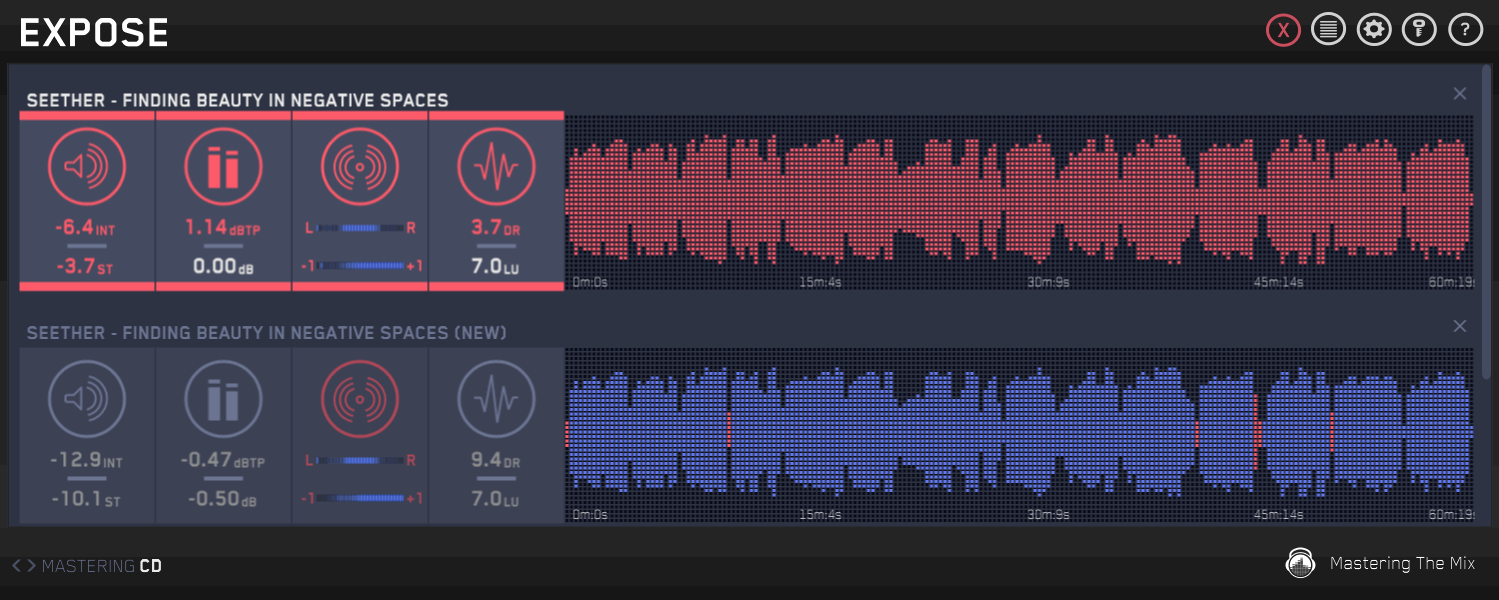Open the settings gear icon

click(x=1374, y=30)
